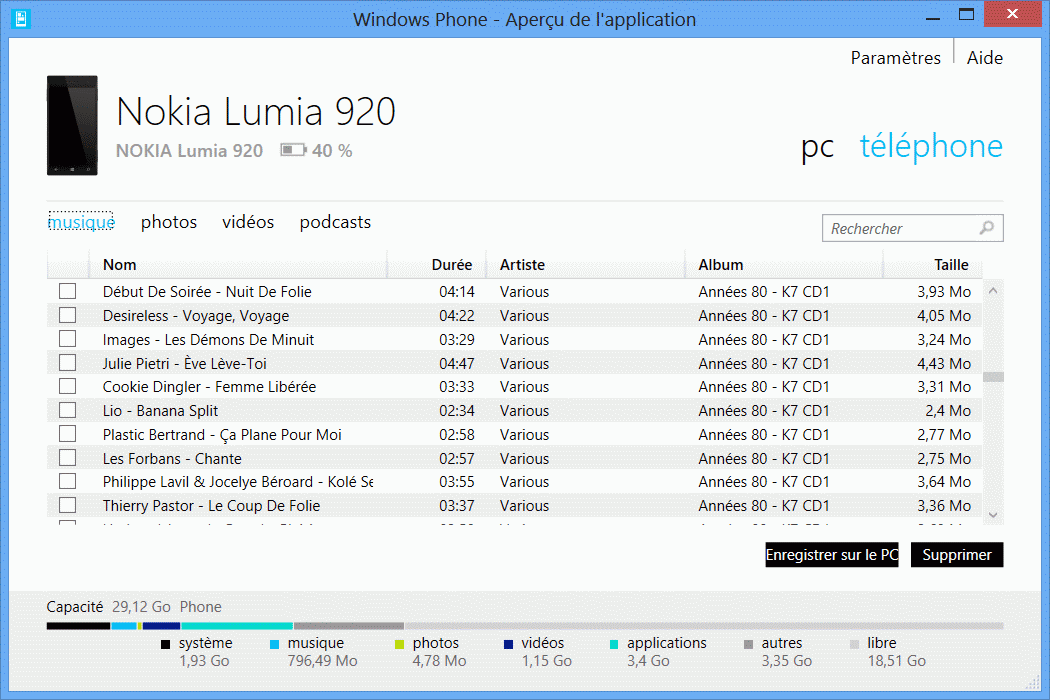Click the battery level icon showing 40 %

click(293, 150)
